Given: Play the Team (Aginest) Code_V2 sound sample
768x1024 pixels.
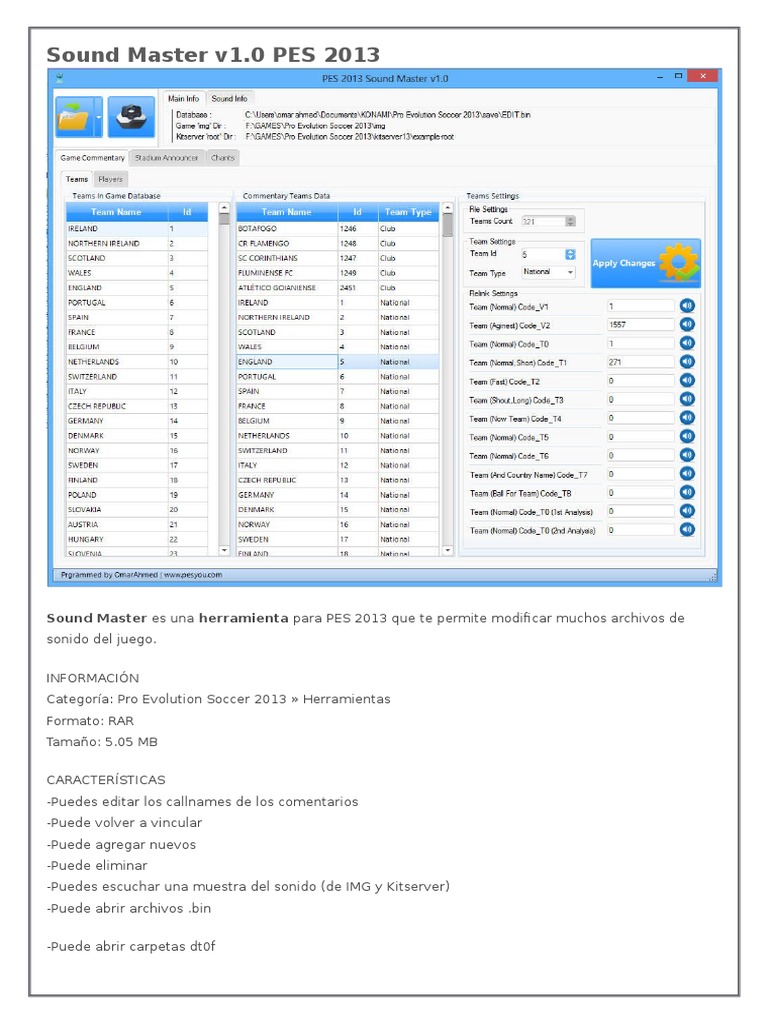Looking at the screenshot, I should pyautogui.click(x=687, y=325).
